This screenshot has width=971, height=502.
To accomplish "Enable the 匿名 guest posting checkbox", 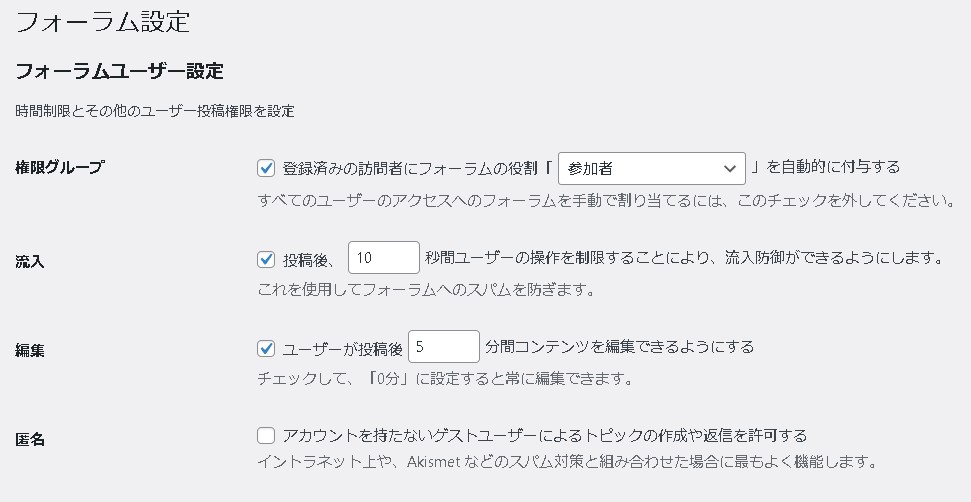I will pyautogui.click(x=266, y=435).
